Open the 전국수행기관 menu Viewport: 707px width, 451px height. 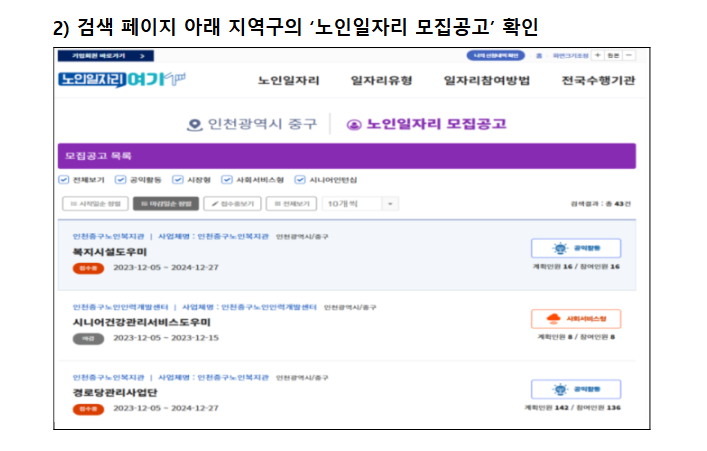point(598,80)
